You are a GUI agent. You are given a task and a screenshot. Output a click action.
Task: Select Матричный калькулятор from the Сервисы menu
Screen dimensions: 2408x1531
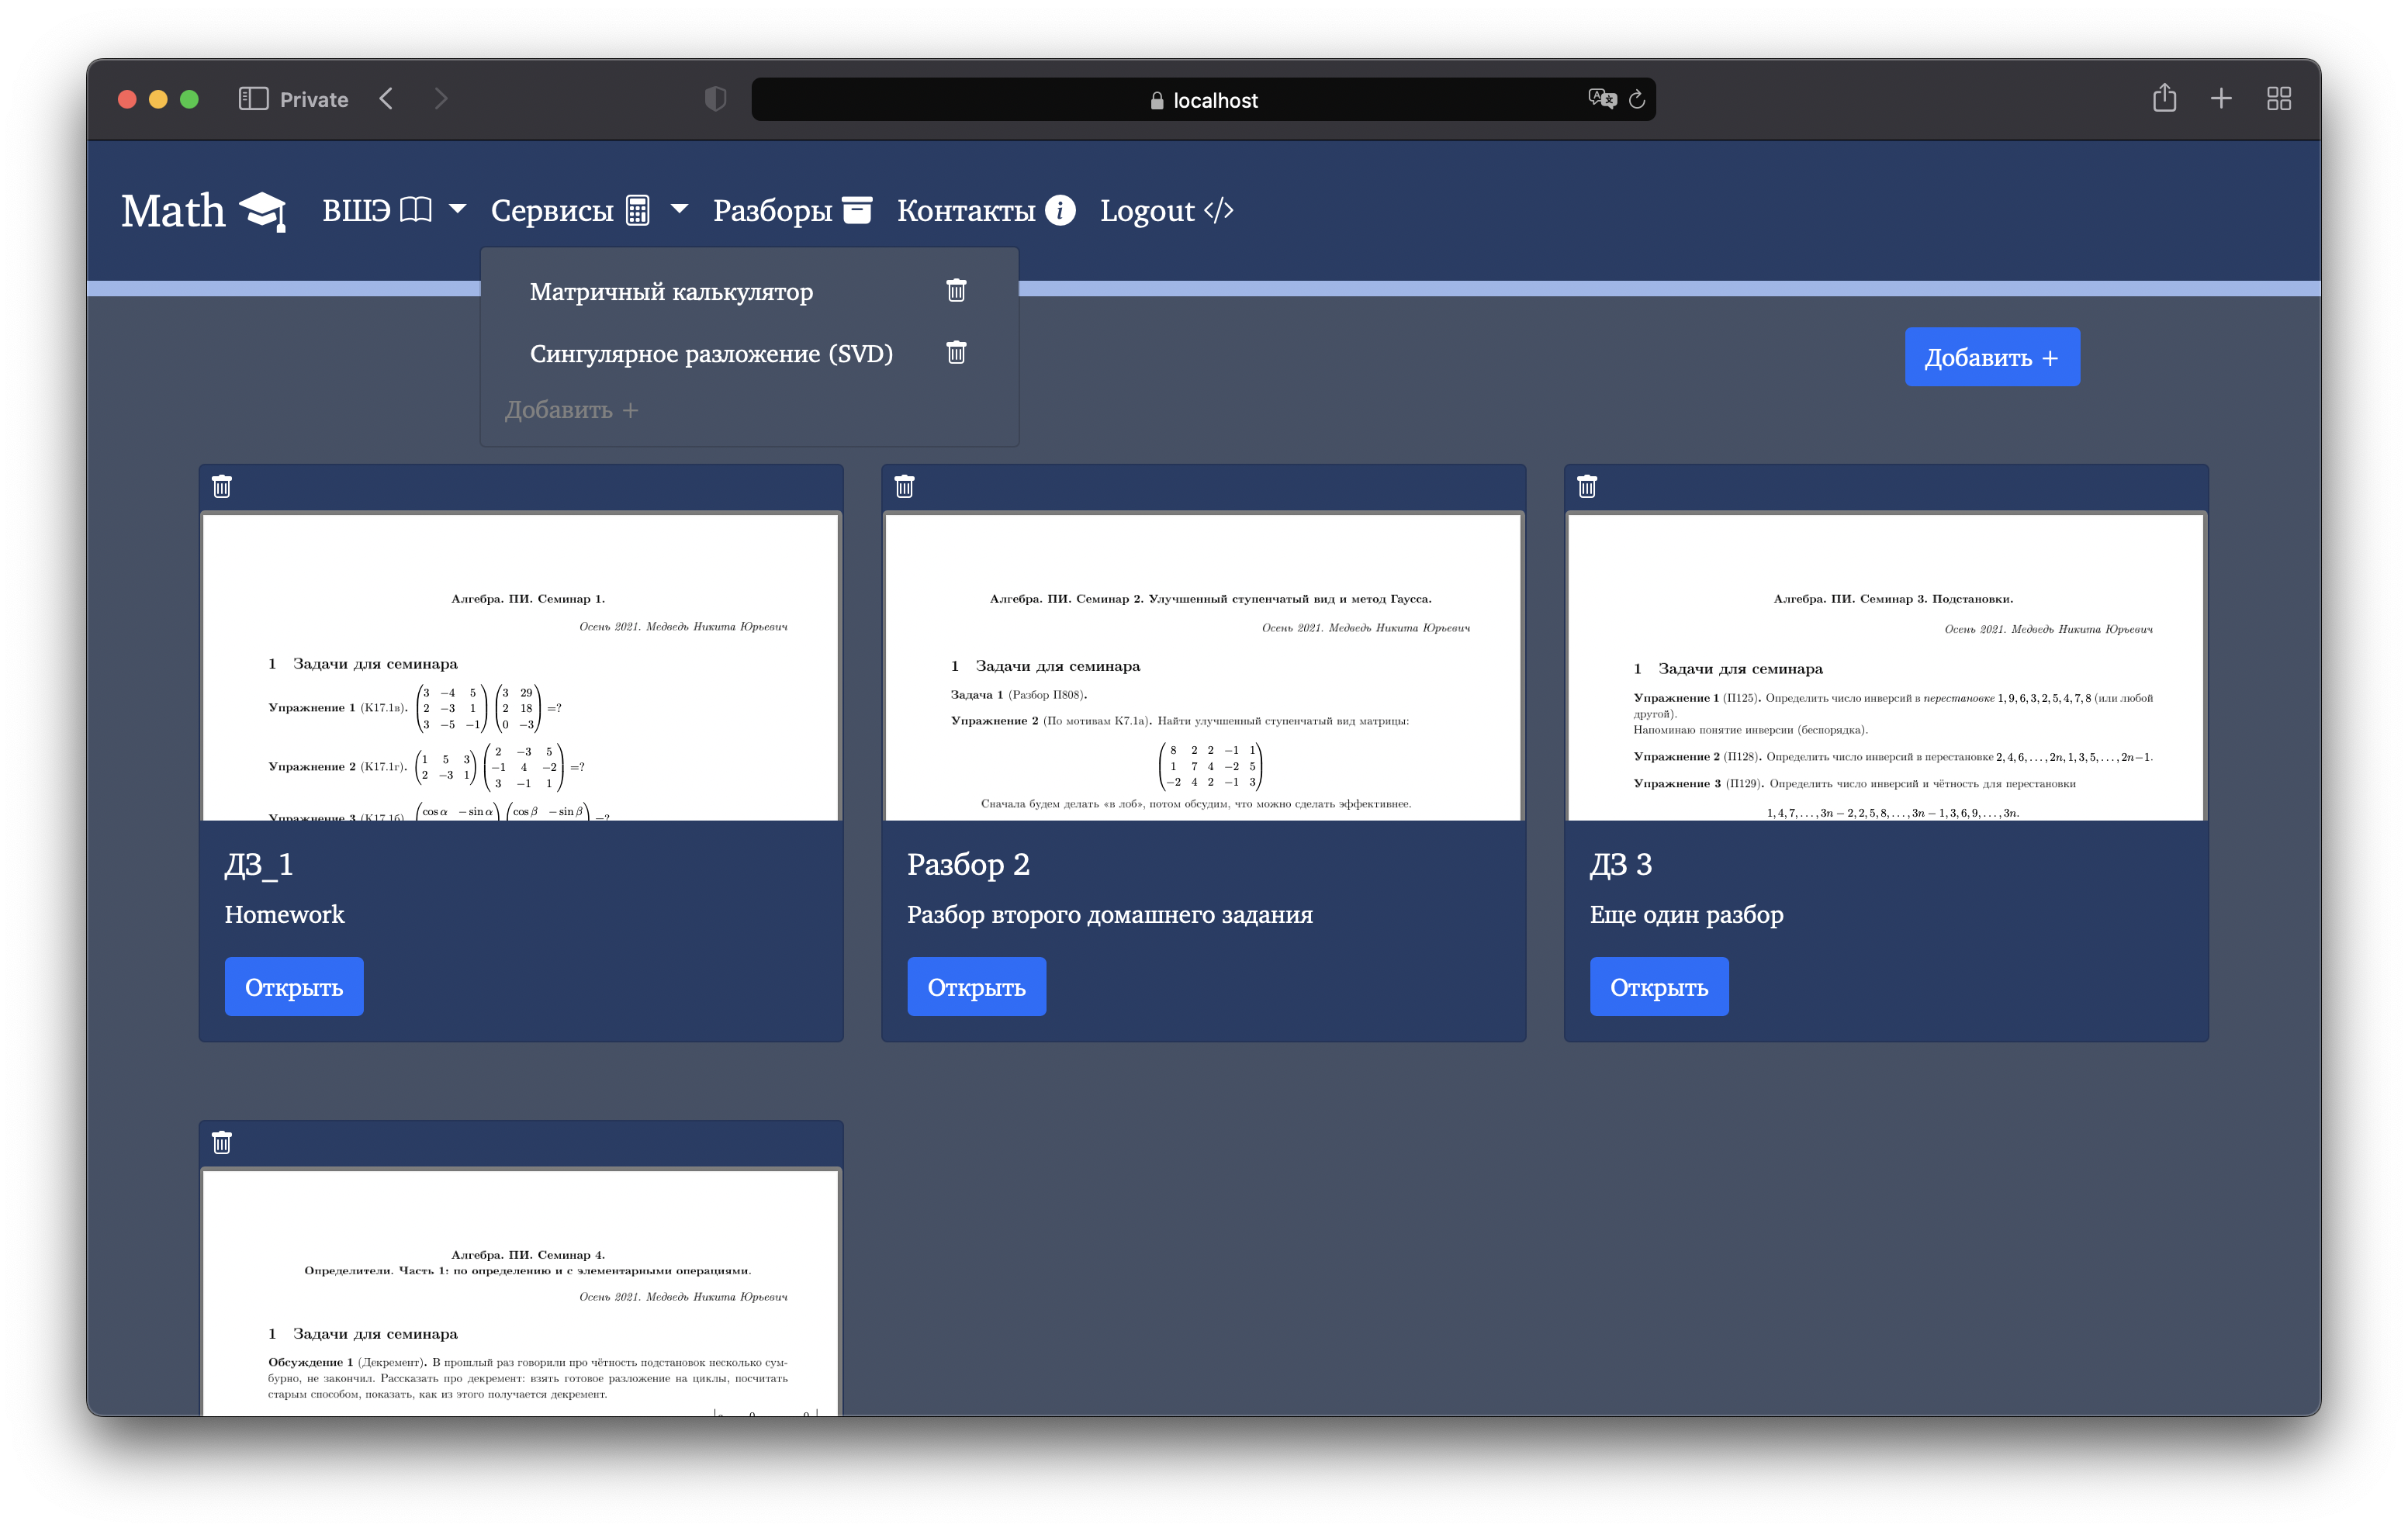(672, 291)
